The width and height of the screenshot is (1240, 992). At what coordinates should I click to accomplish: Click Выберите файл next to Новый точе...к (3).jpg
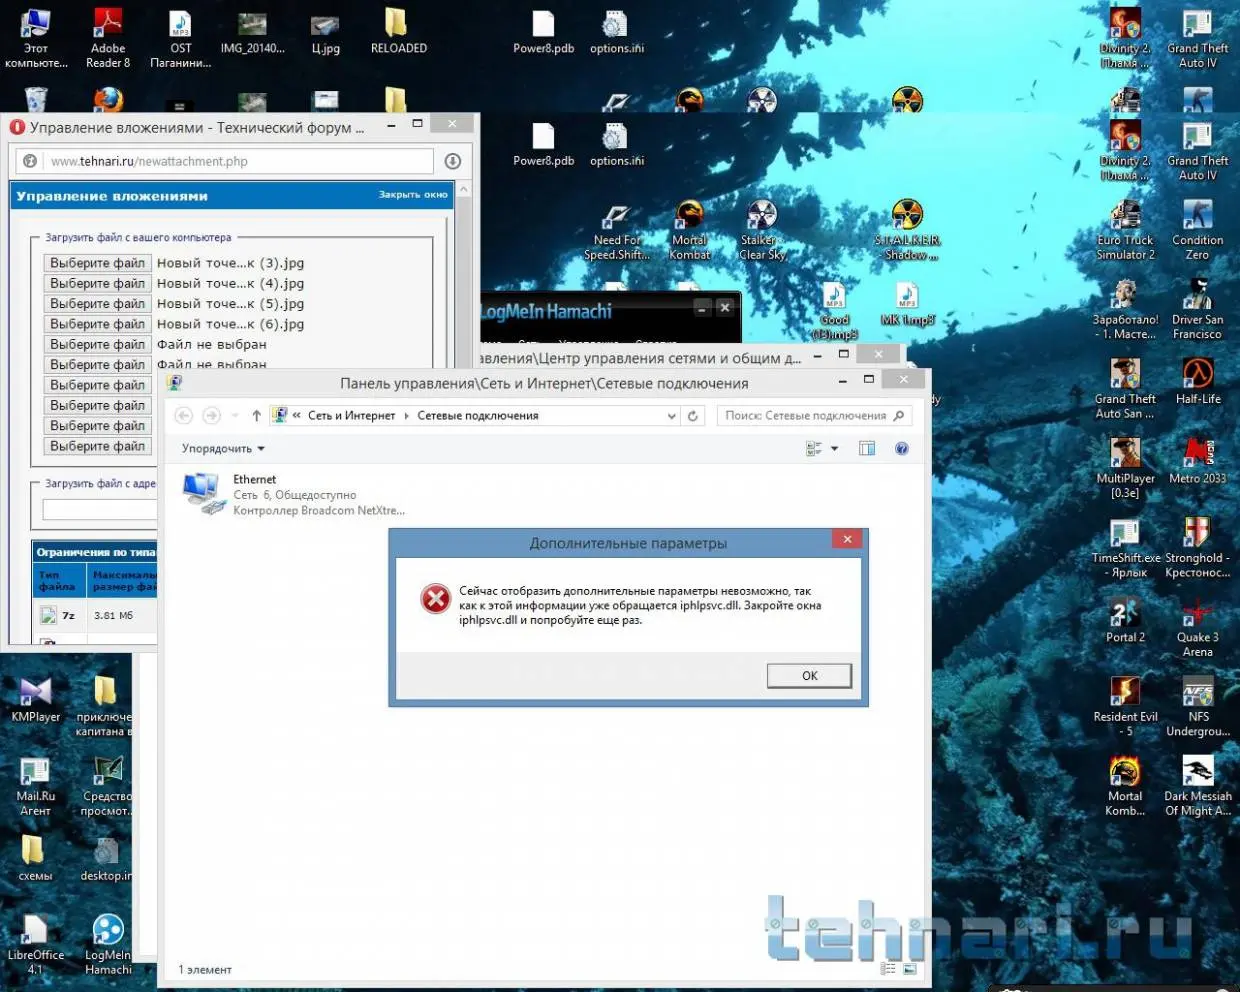[98, 263]
